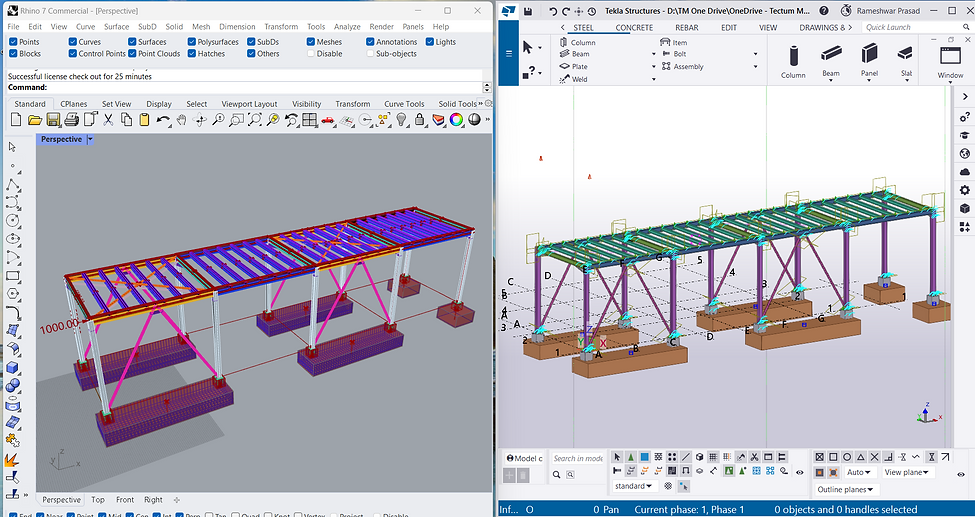Click the red car icon in Rhino toolbar
The width and height of the screenshot is (975, 517).
coord(328,119)
